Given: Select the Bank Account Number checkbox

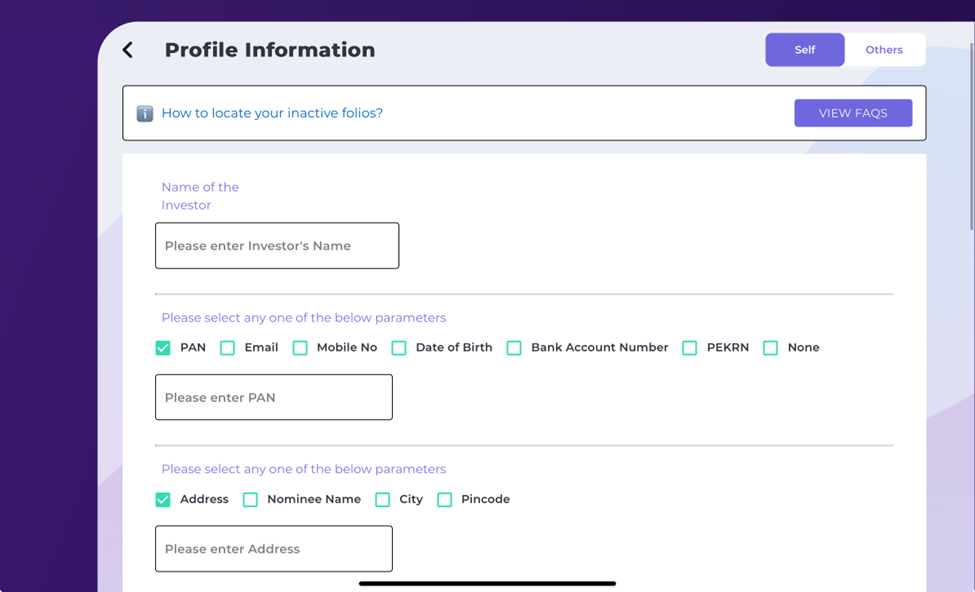Looking at the screenshot, I should tap(514, 348).
